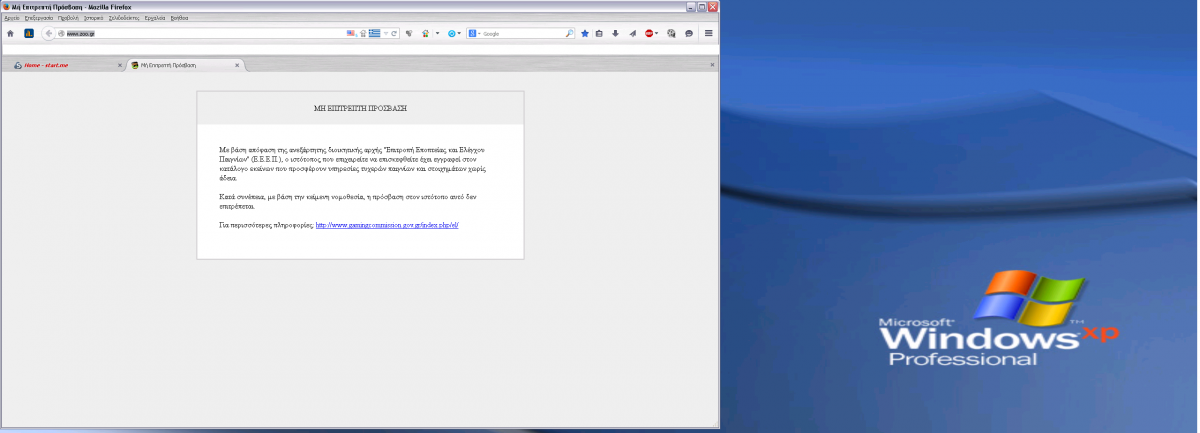Click the gray gear-globe toolbar icon

point(671,33)
